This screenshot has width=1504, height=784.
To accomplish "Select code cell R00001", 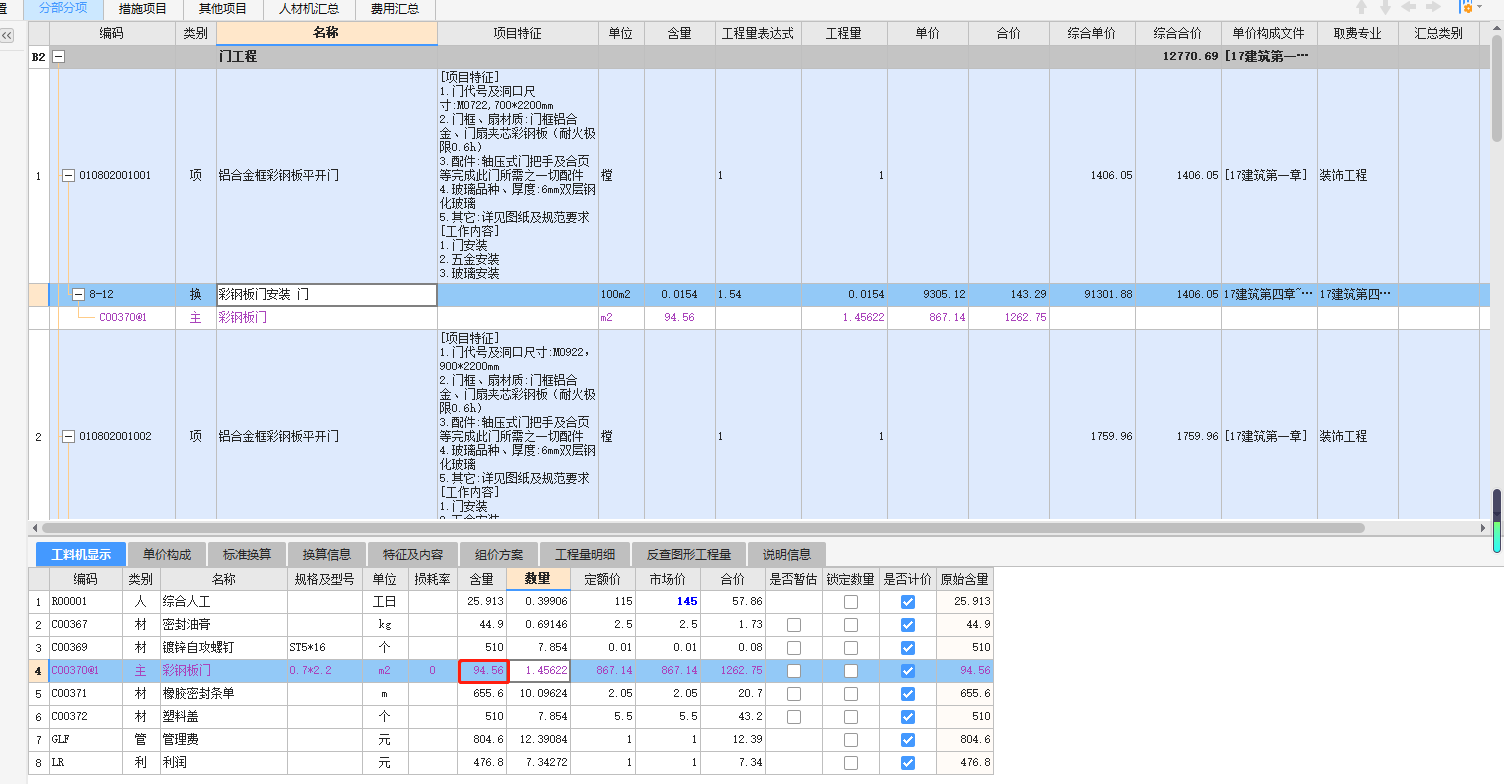I will [85, 602].
